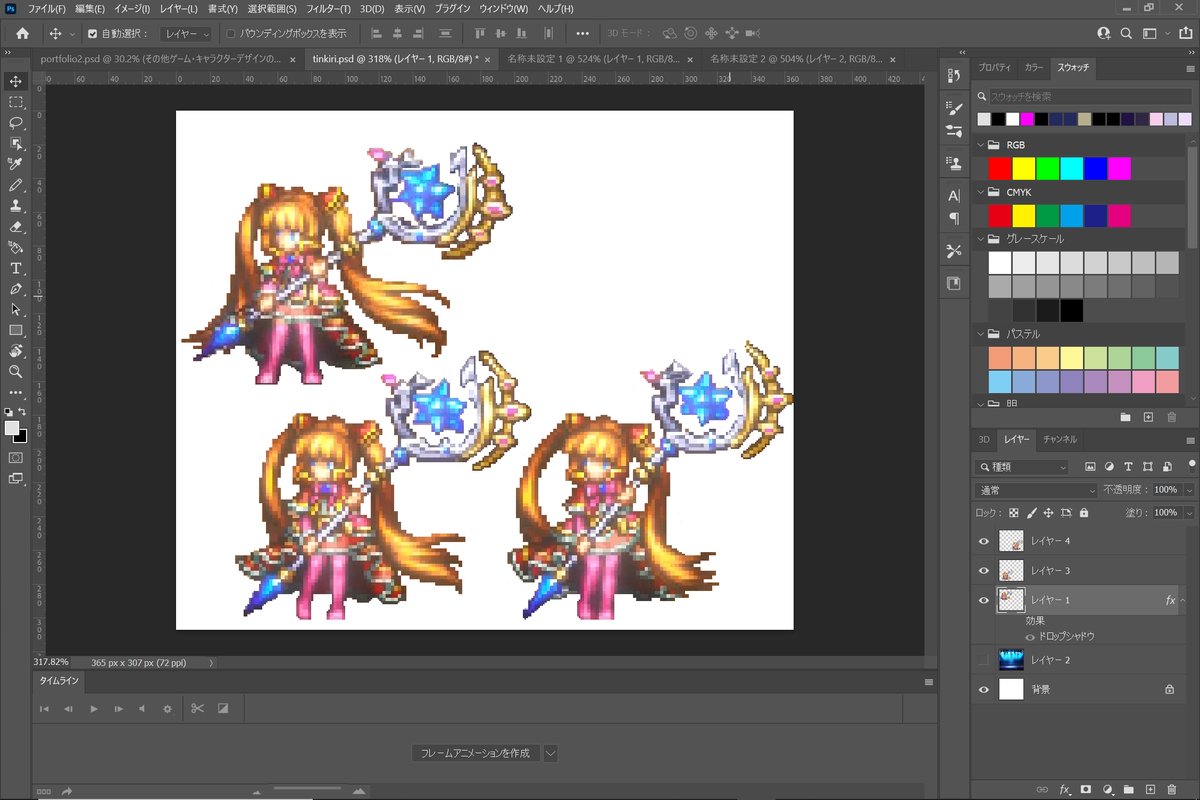1200x800 pixels.
Task: Create a new group folder in Layers panel
Action: point(1129,789)
